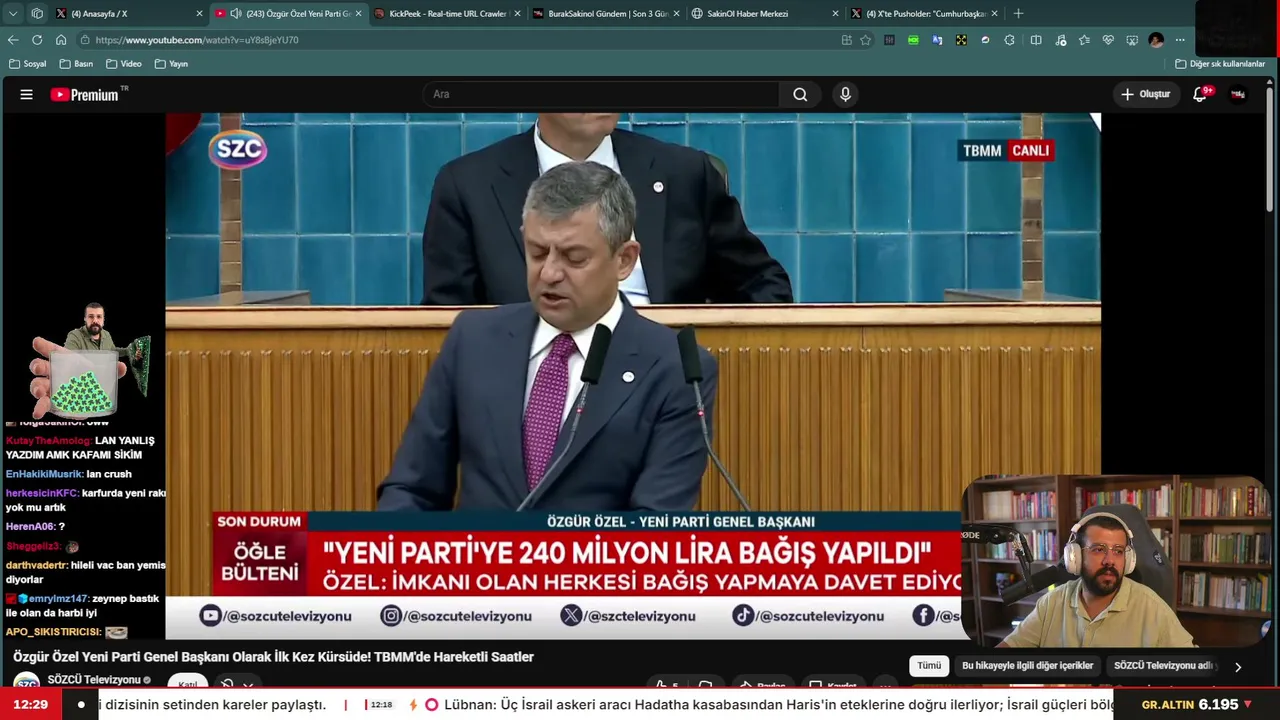The height and width of the screenshot is (720, 1280).
Task: Close the Anasayfa / X tab
Action: [x=199, y=14]
